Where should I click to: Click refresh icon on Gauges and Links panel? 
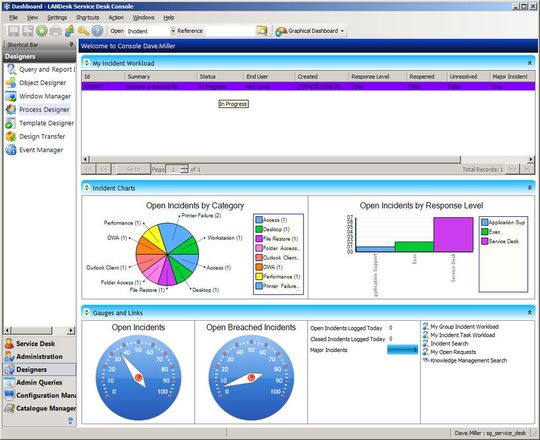pyautogui.click(x=86, y=313)
